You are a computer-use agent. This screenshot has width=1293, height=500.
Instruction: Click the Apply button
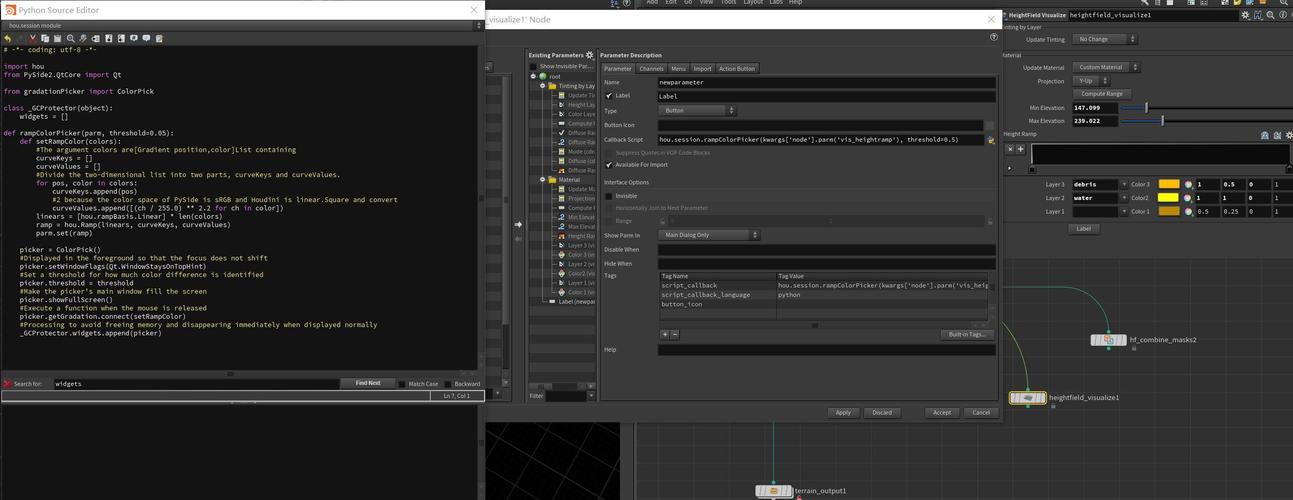(843, 412)
